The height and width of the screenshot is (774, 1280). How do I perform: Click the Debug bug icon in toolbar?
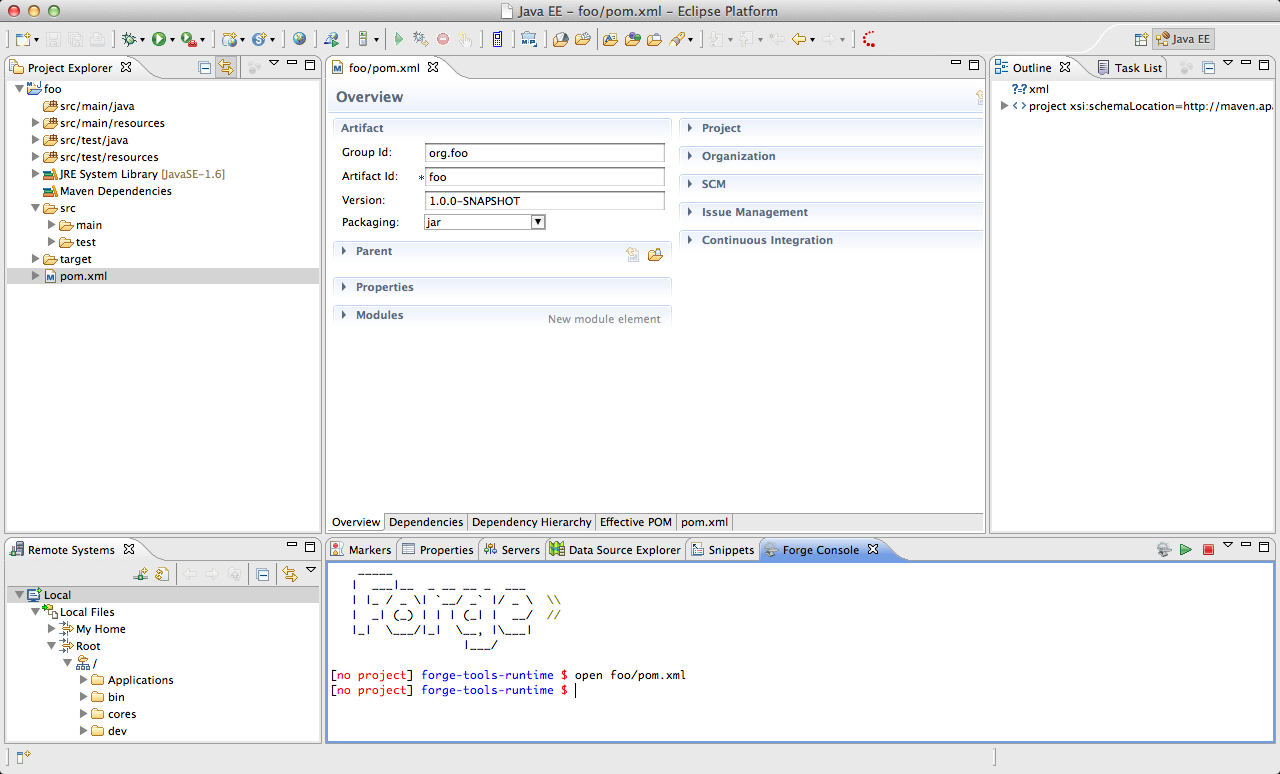[x=128, y=39]
